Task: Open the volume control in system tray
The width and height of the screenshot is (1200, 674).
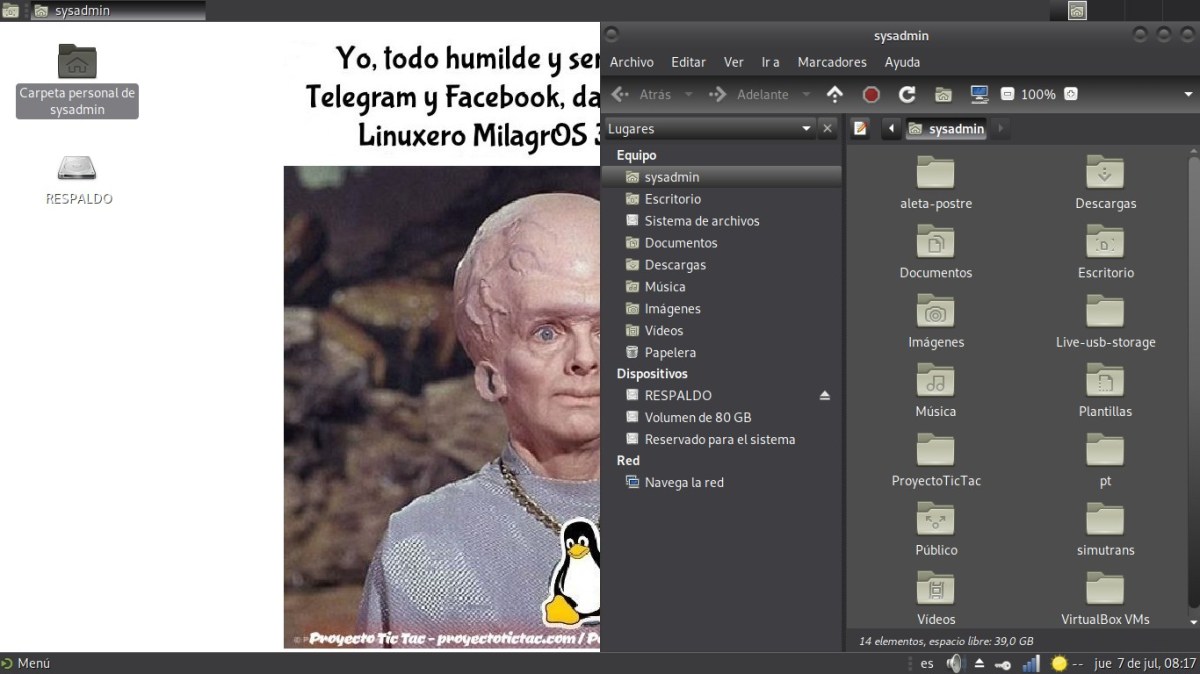Action: pyautogui.click(x=954, y=663)
